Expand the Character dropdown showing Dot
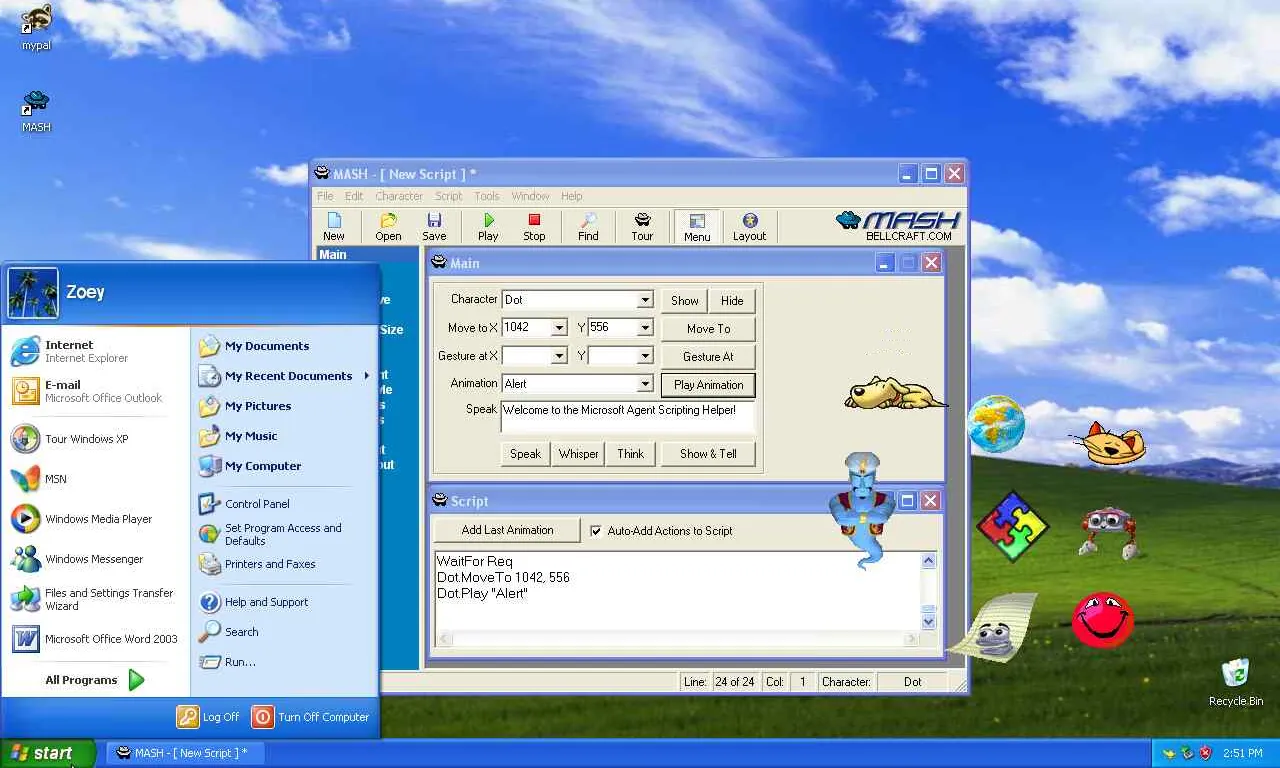1280x768 pixels. 645,300
